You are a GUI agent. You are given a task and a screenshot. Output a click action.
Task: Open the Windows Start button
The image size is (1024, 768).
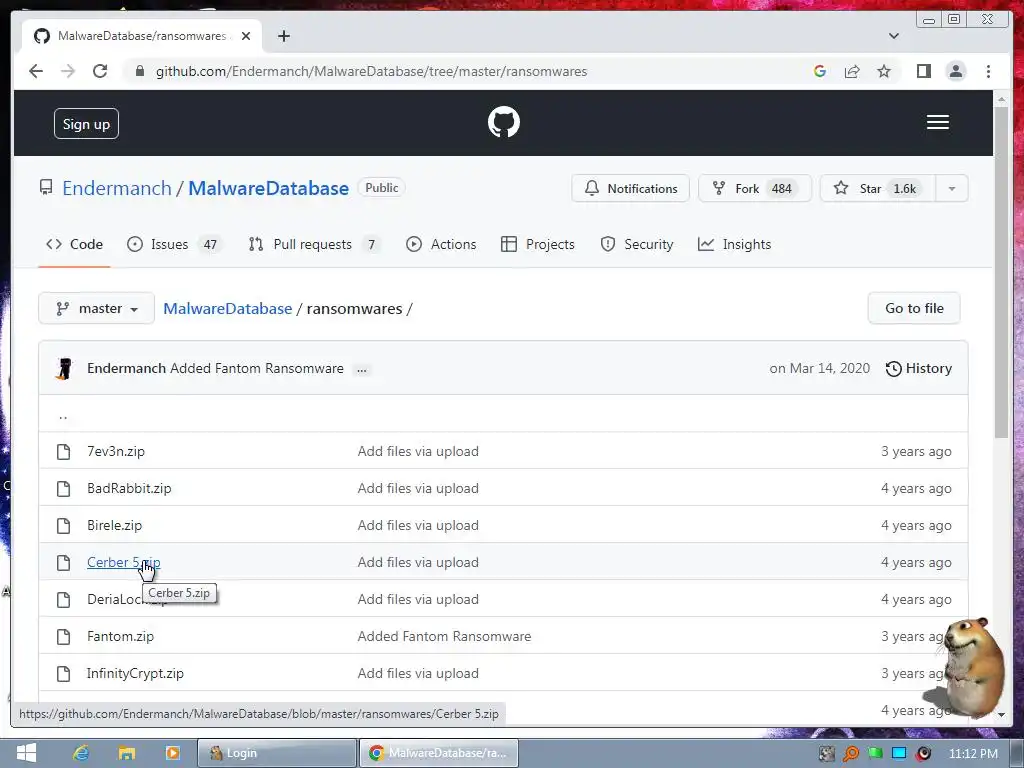tap(26, 753)
